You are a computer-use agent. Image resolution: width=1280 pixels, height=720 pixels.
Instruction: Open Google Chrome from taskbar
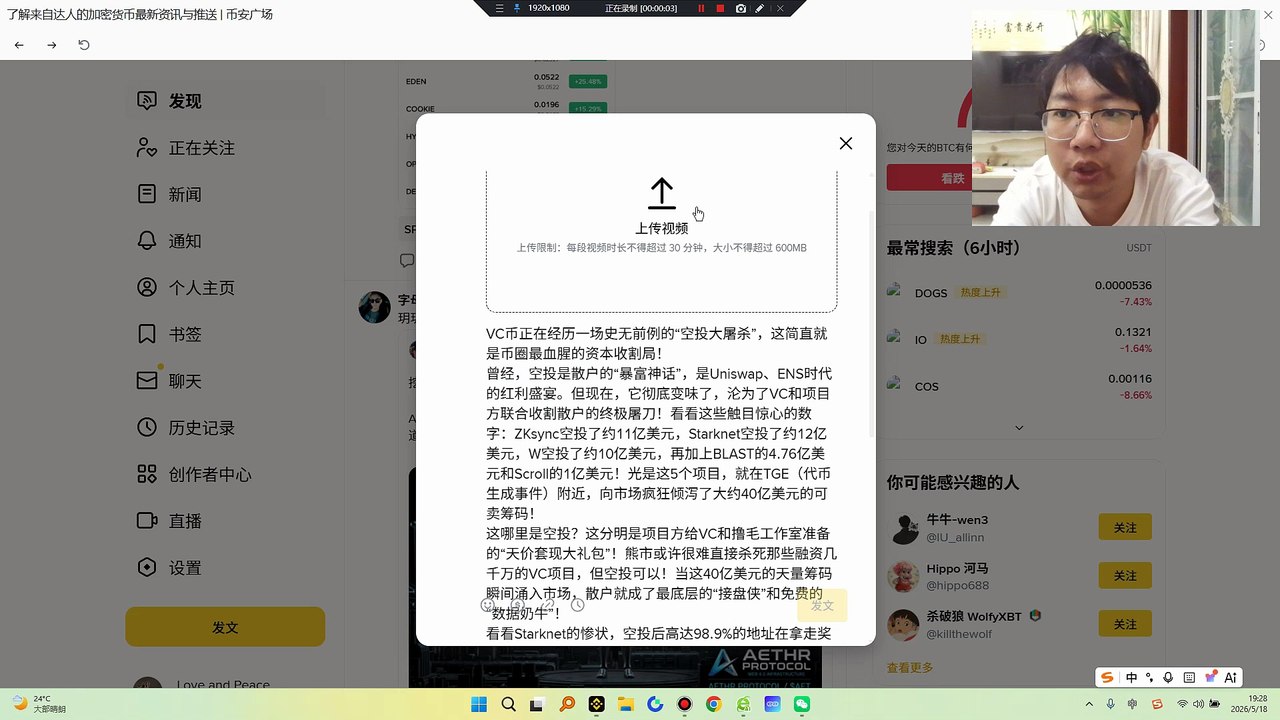click(713, 704)
